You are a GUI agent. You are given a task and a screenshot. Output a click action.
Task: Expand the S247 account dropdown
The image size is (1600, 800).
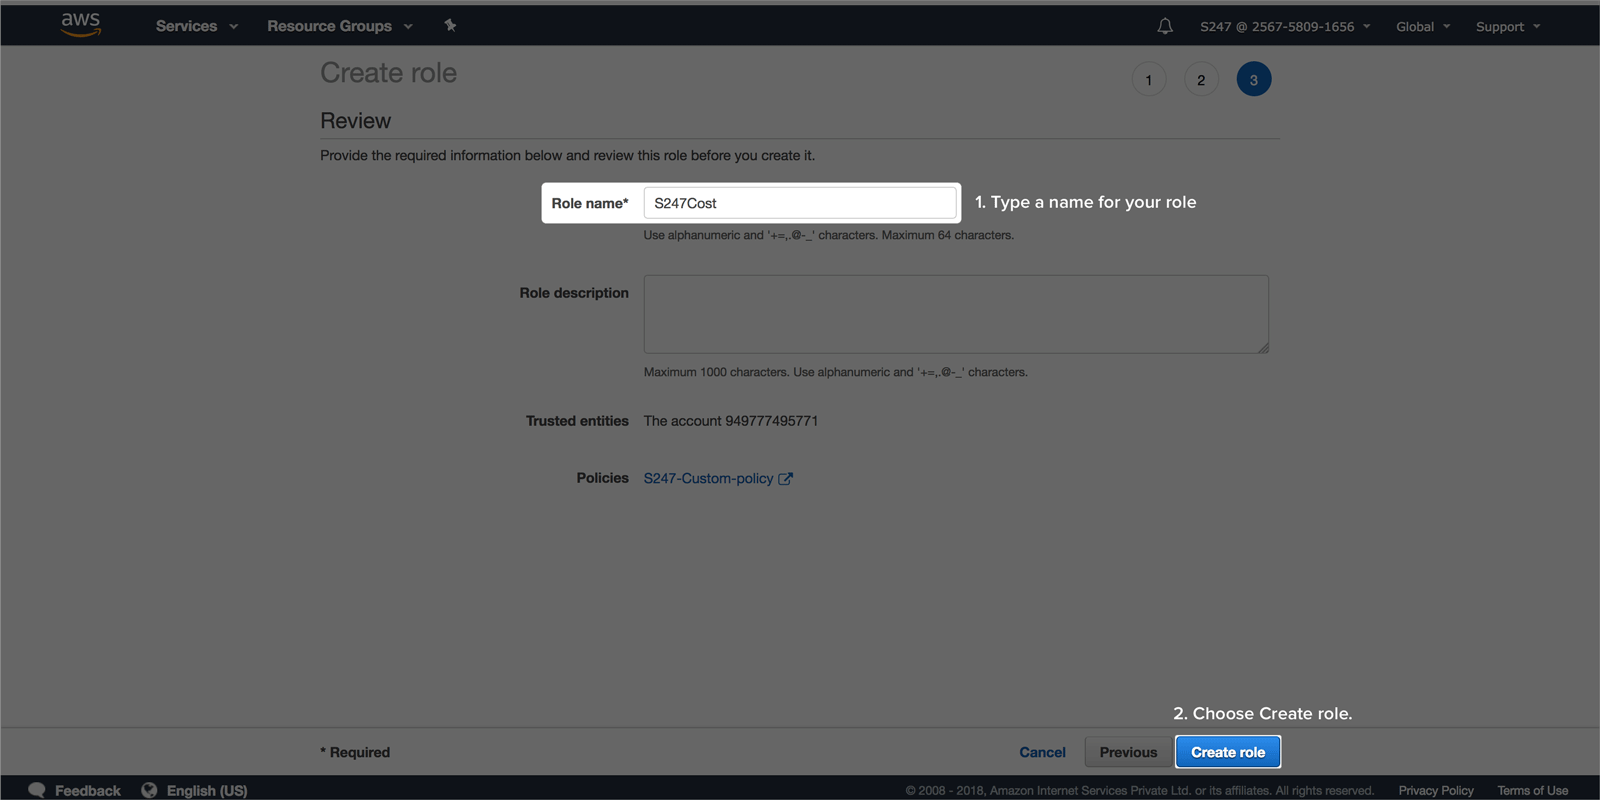pyautogui.click(x=1285, y=27)
